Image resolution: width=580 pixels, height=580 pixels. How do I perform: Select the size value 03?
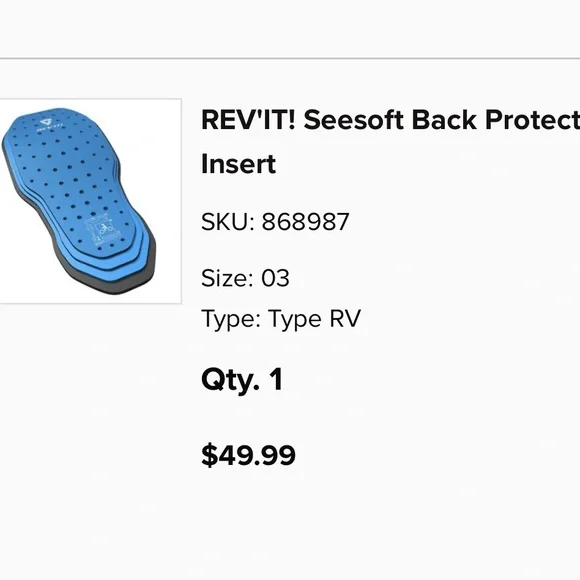(x=276, y=278)
